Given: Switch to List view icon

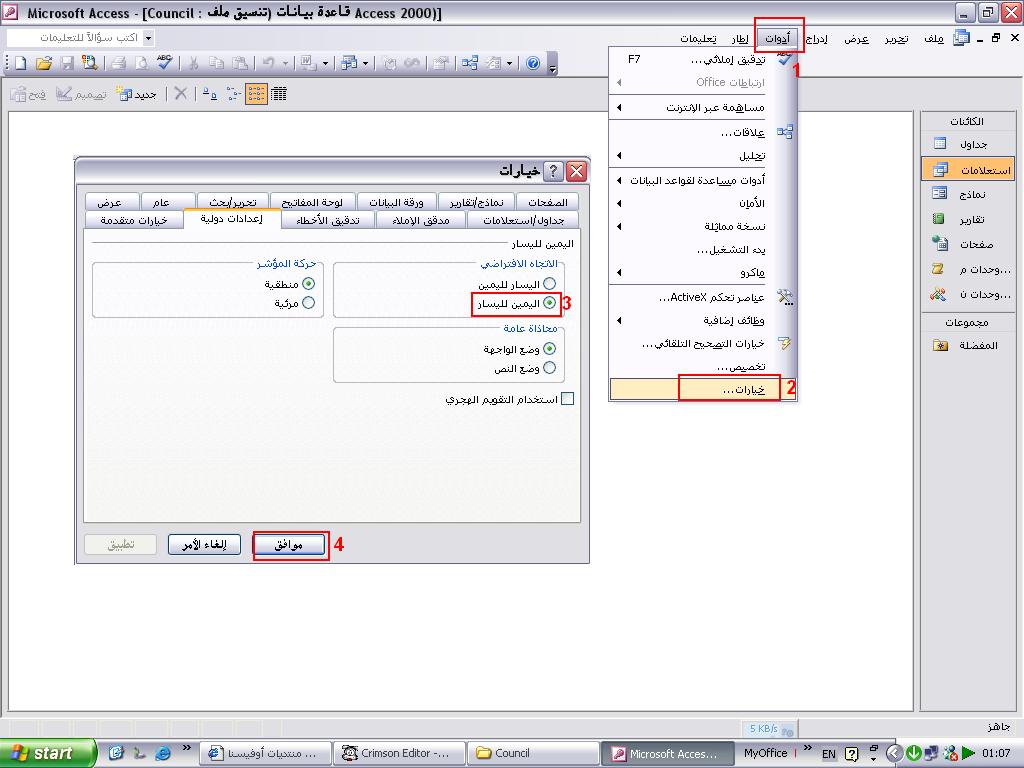Looking at the screenshot, I should click(256, 94).
